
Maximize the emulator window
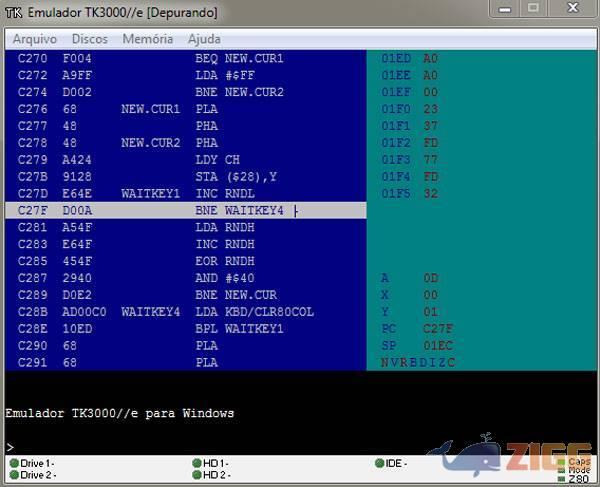pyautogui.click(x=533, y=9)
